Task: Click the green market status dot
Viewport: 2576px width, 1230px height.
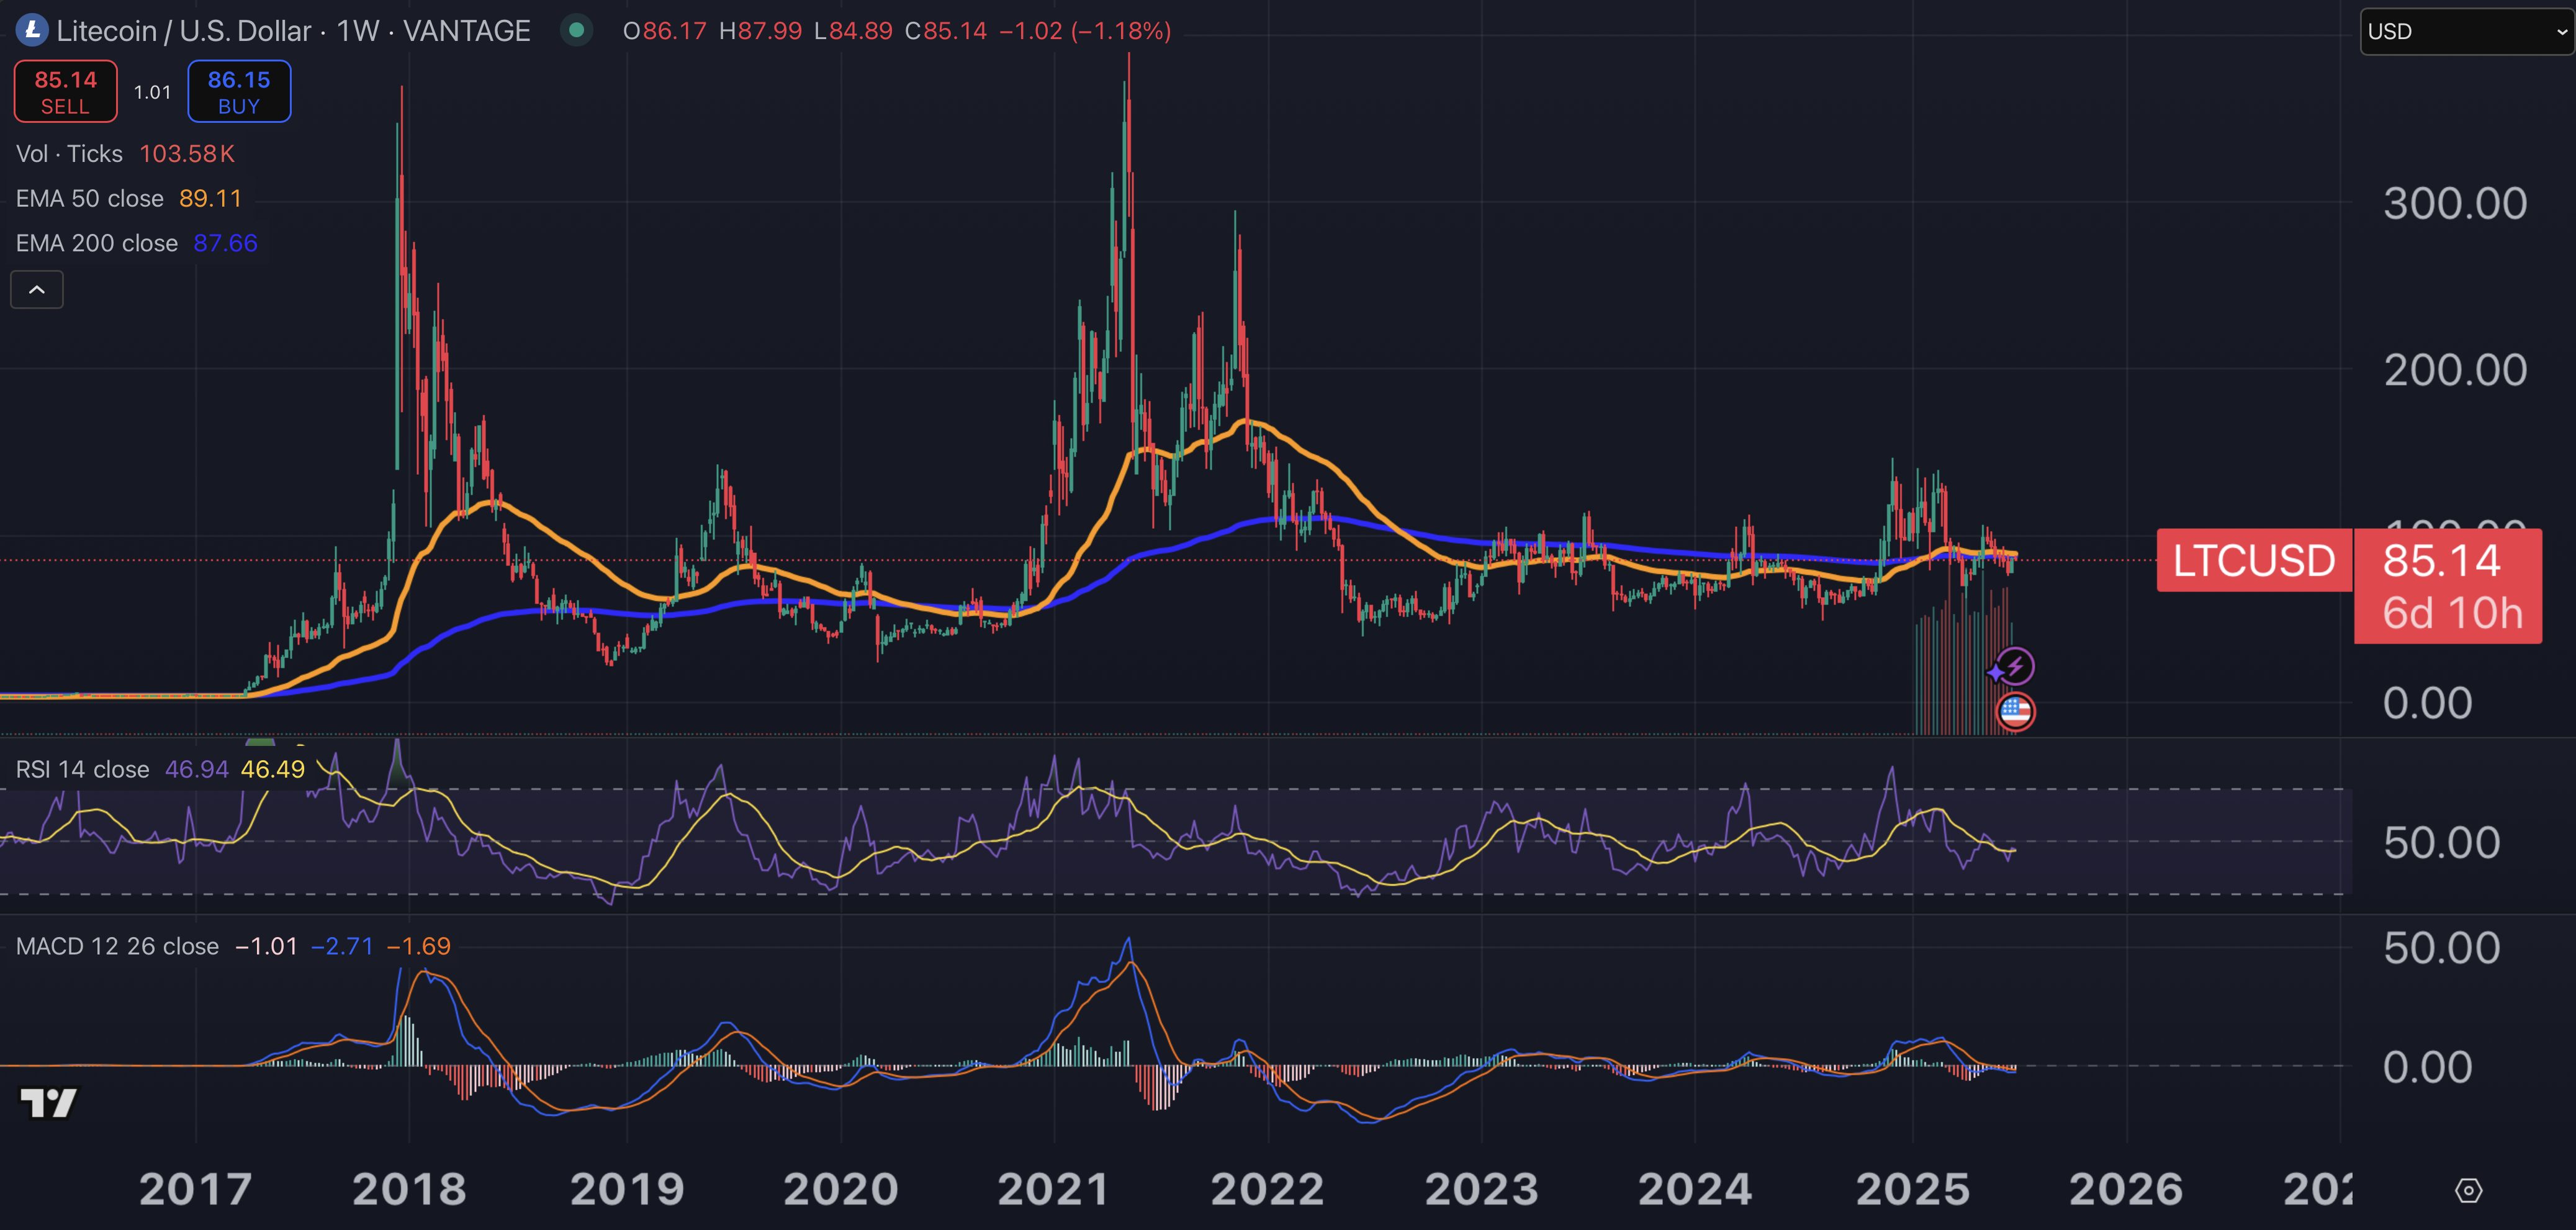Action: [x=576, y=30]
